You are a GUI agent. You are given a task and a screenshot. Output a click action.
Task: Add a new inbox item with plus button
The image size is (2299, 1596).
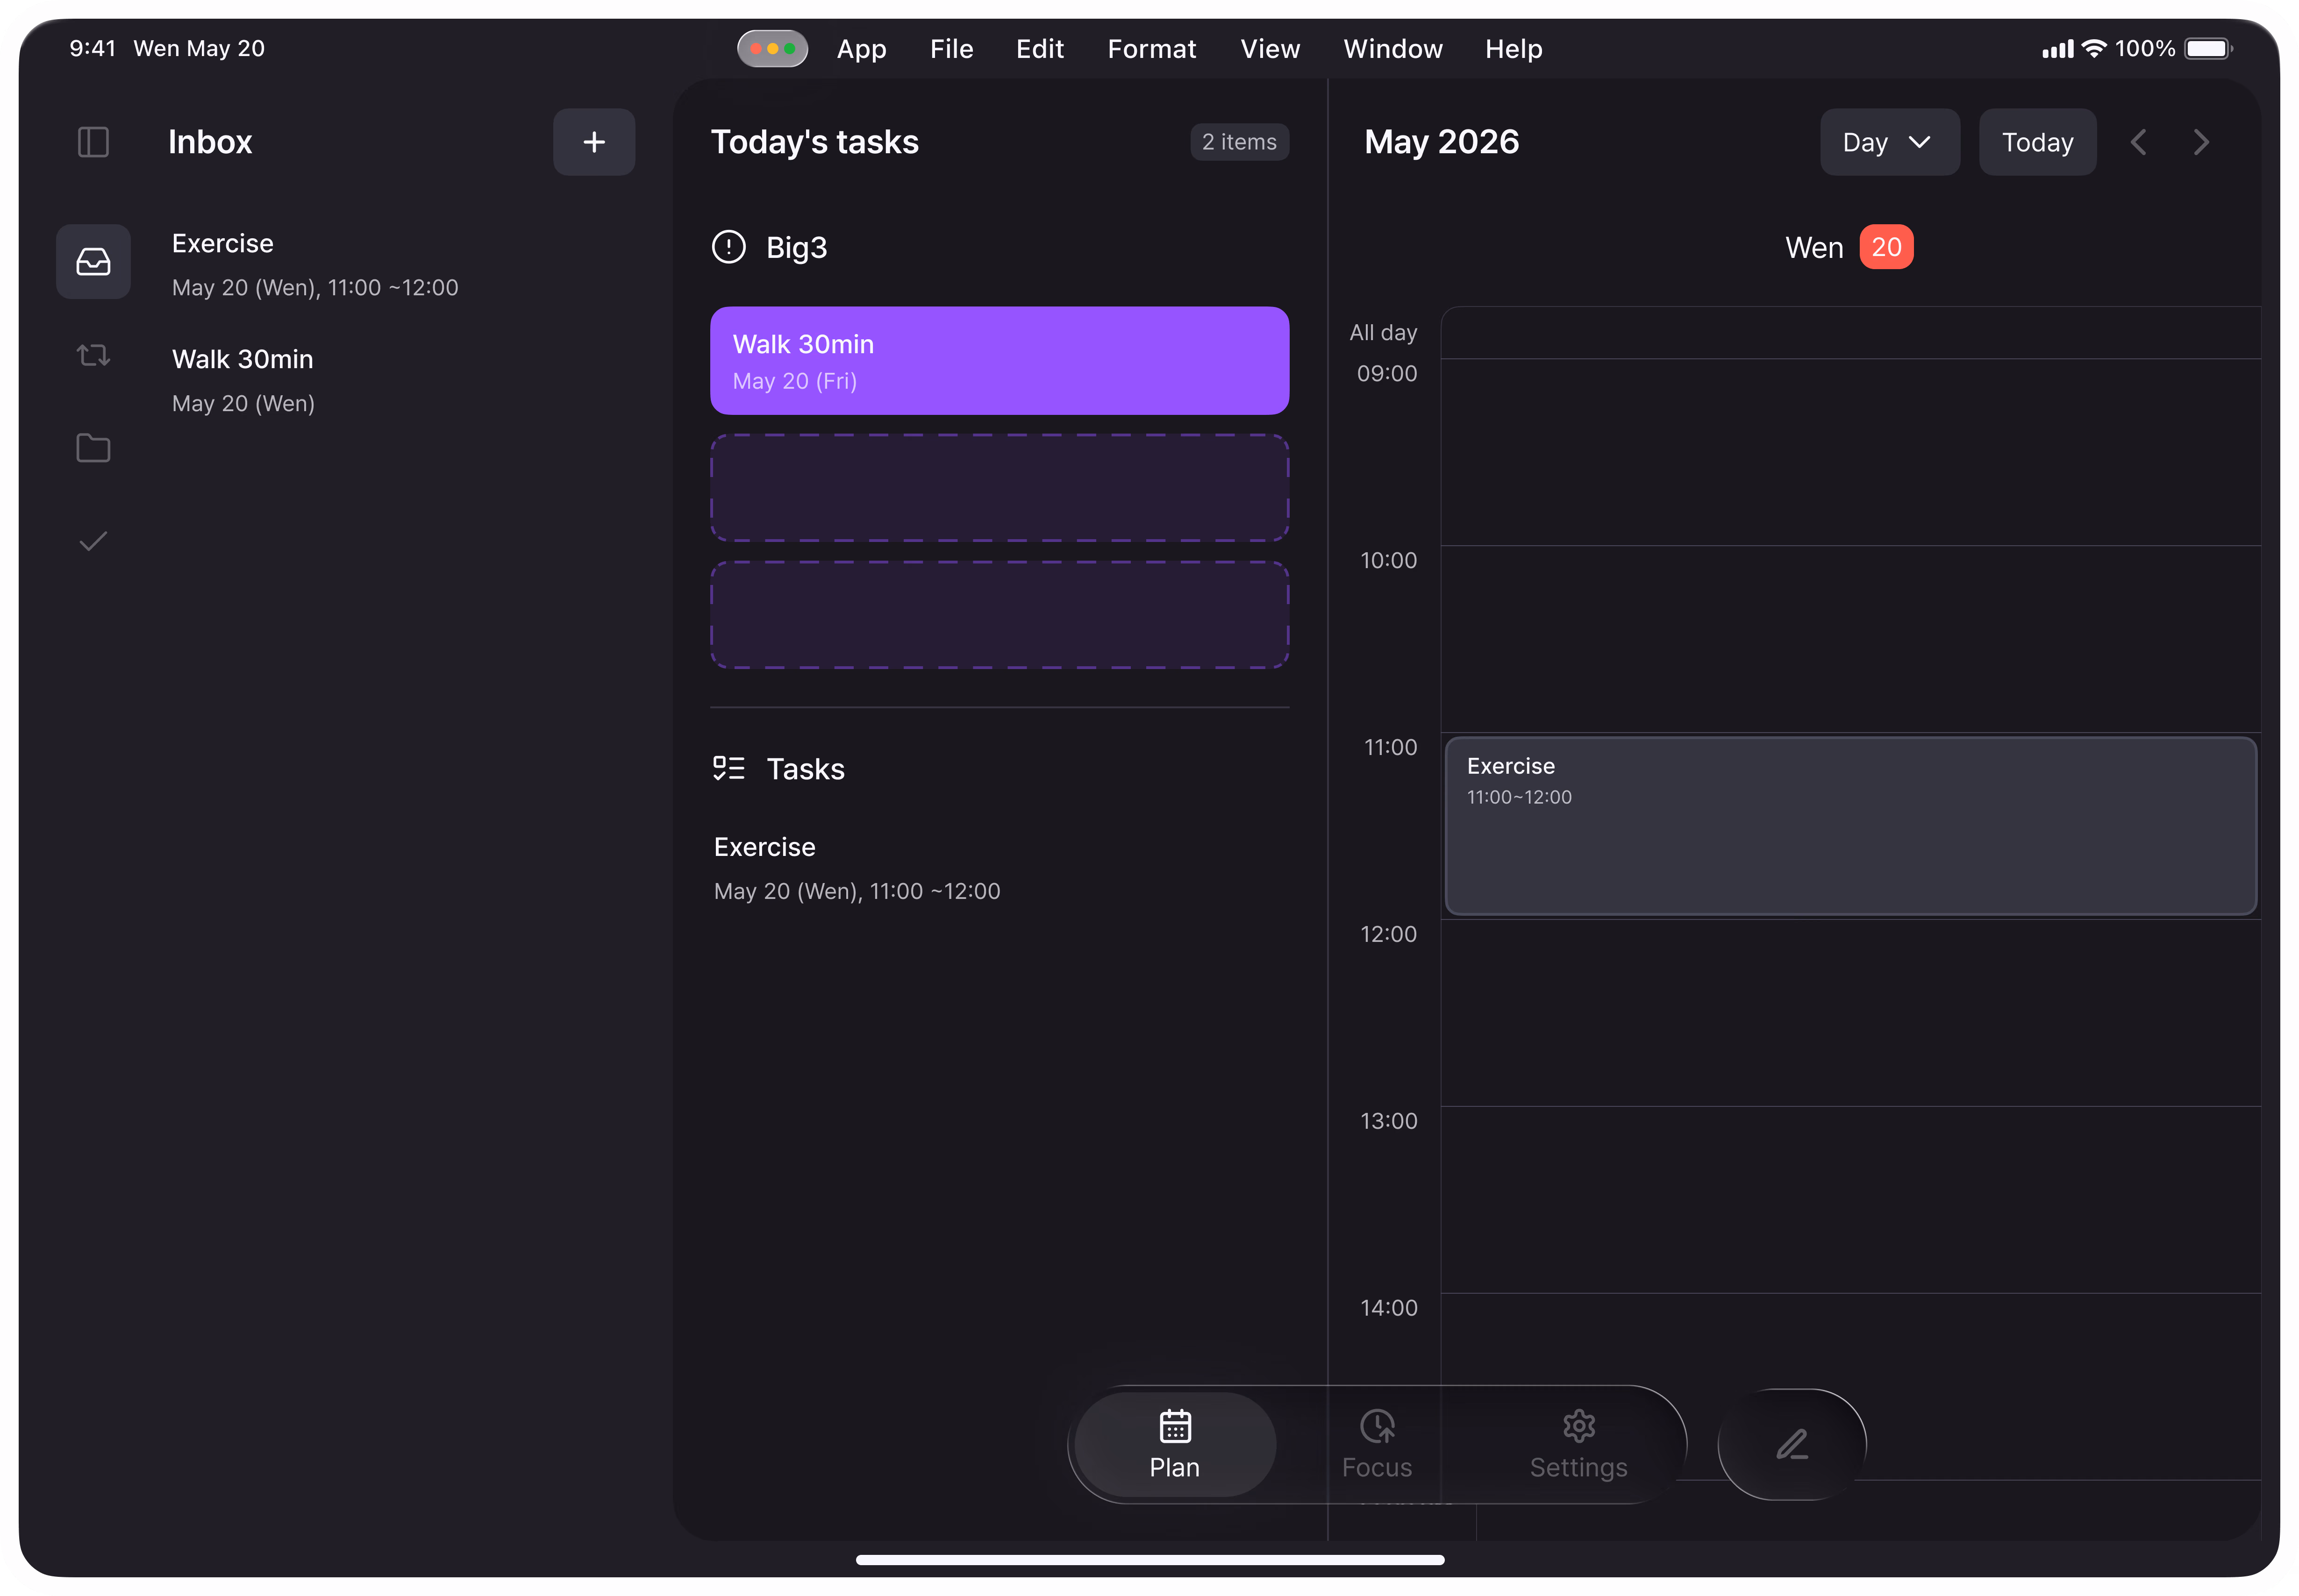pos(594,142)
